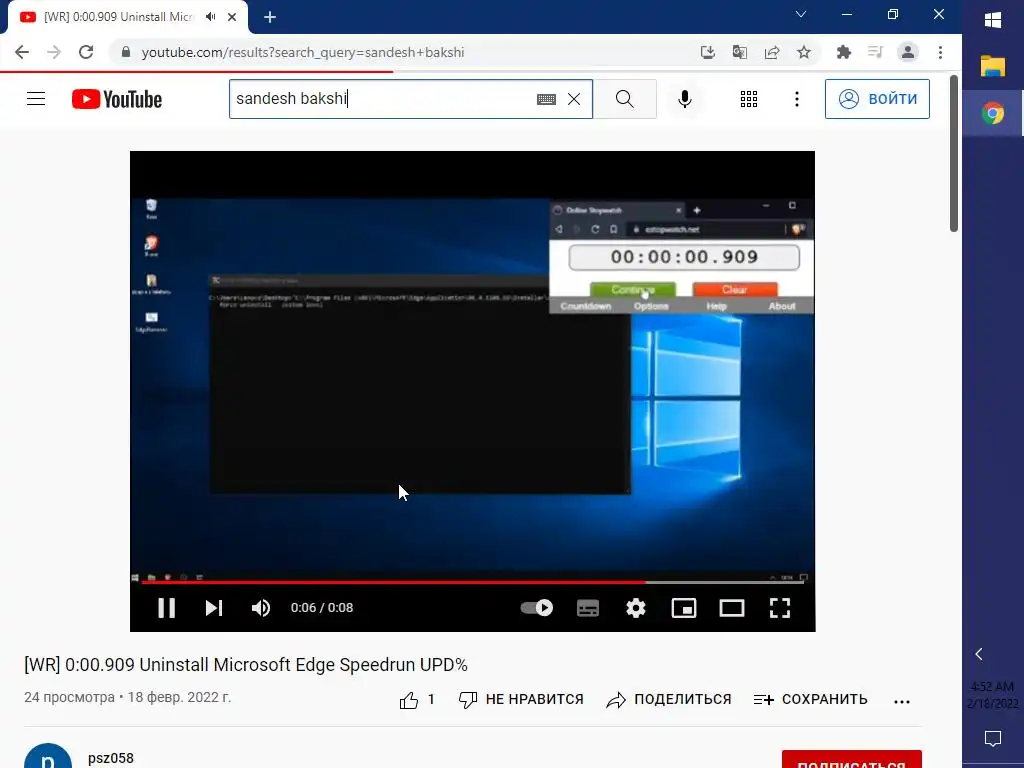Image resolution: width=1024 pixels, height=768 pixels.
Task: Click the address bar URL
Action: (x=303, y=52)
